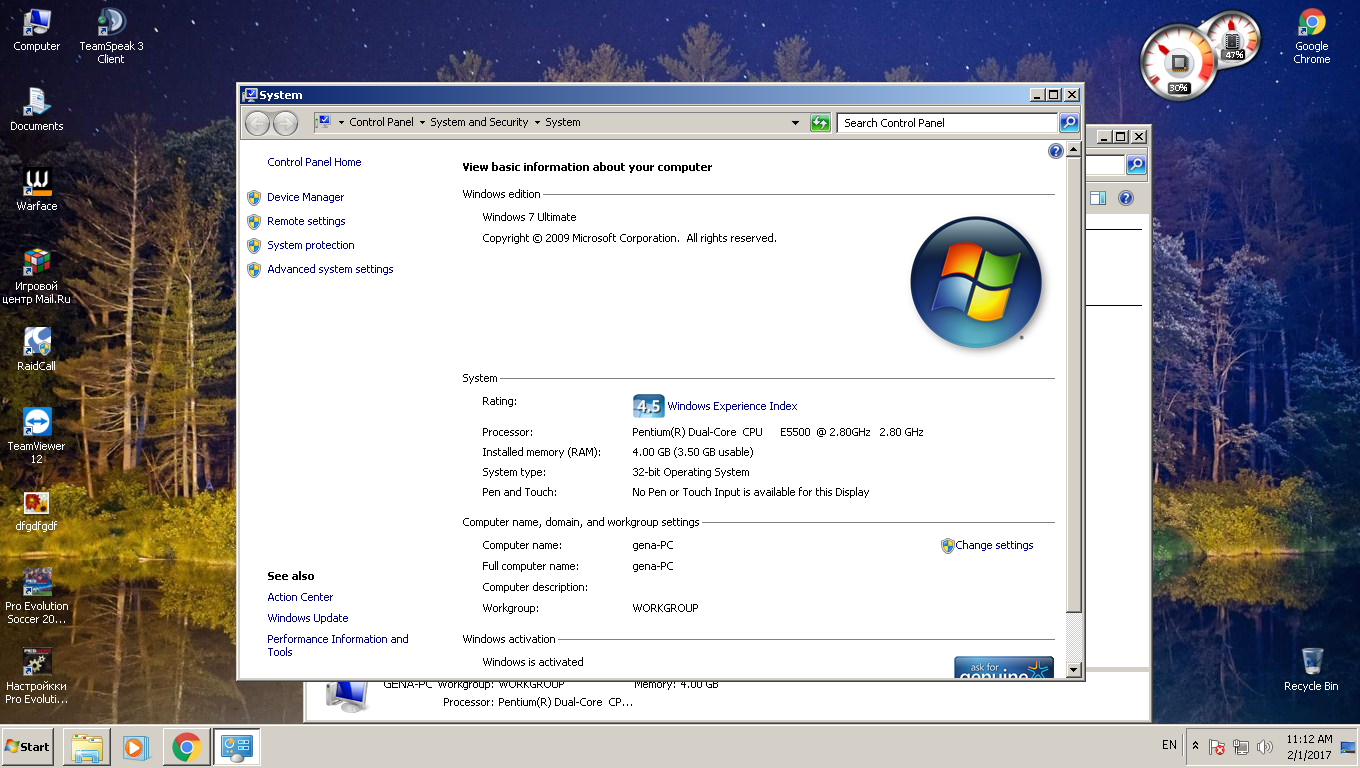Screen dimensions: 1360x768
Task: Expand the address bar history dropdown
Action: coord(795,123)
